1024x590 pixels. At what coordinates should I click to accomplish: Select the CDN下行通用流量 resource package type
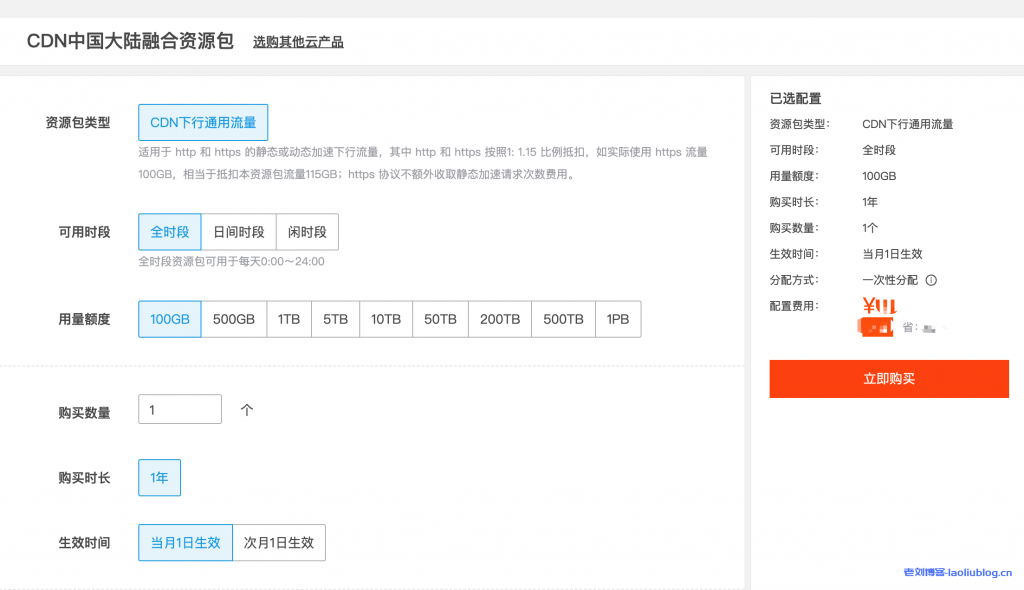(x=203, y=122)
